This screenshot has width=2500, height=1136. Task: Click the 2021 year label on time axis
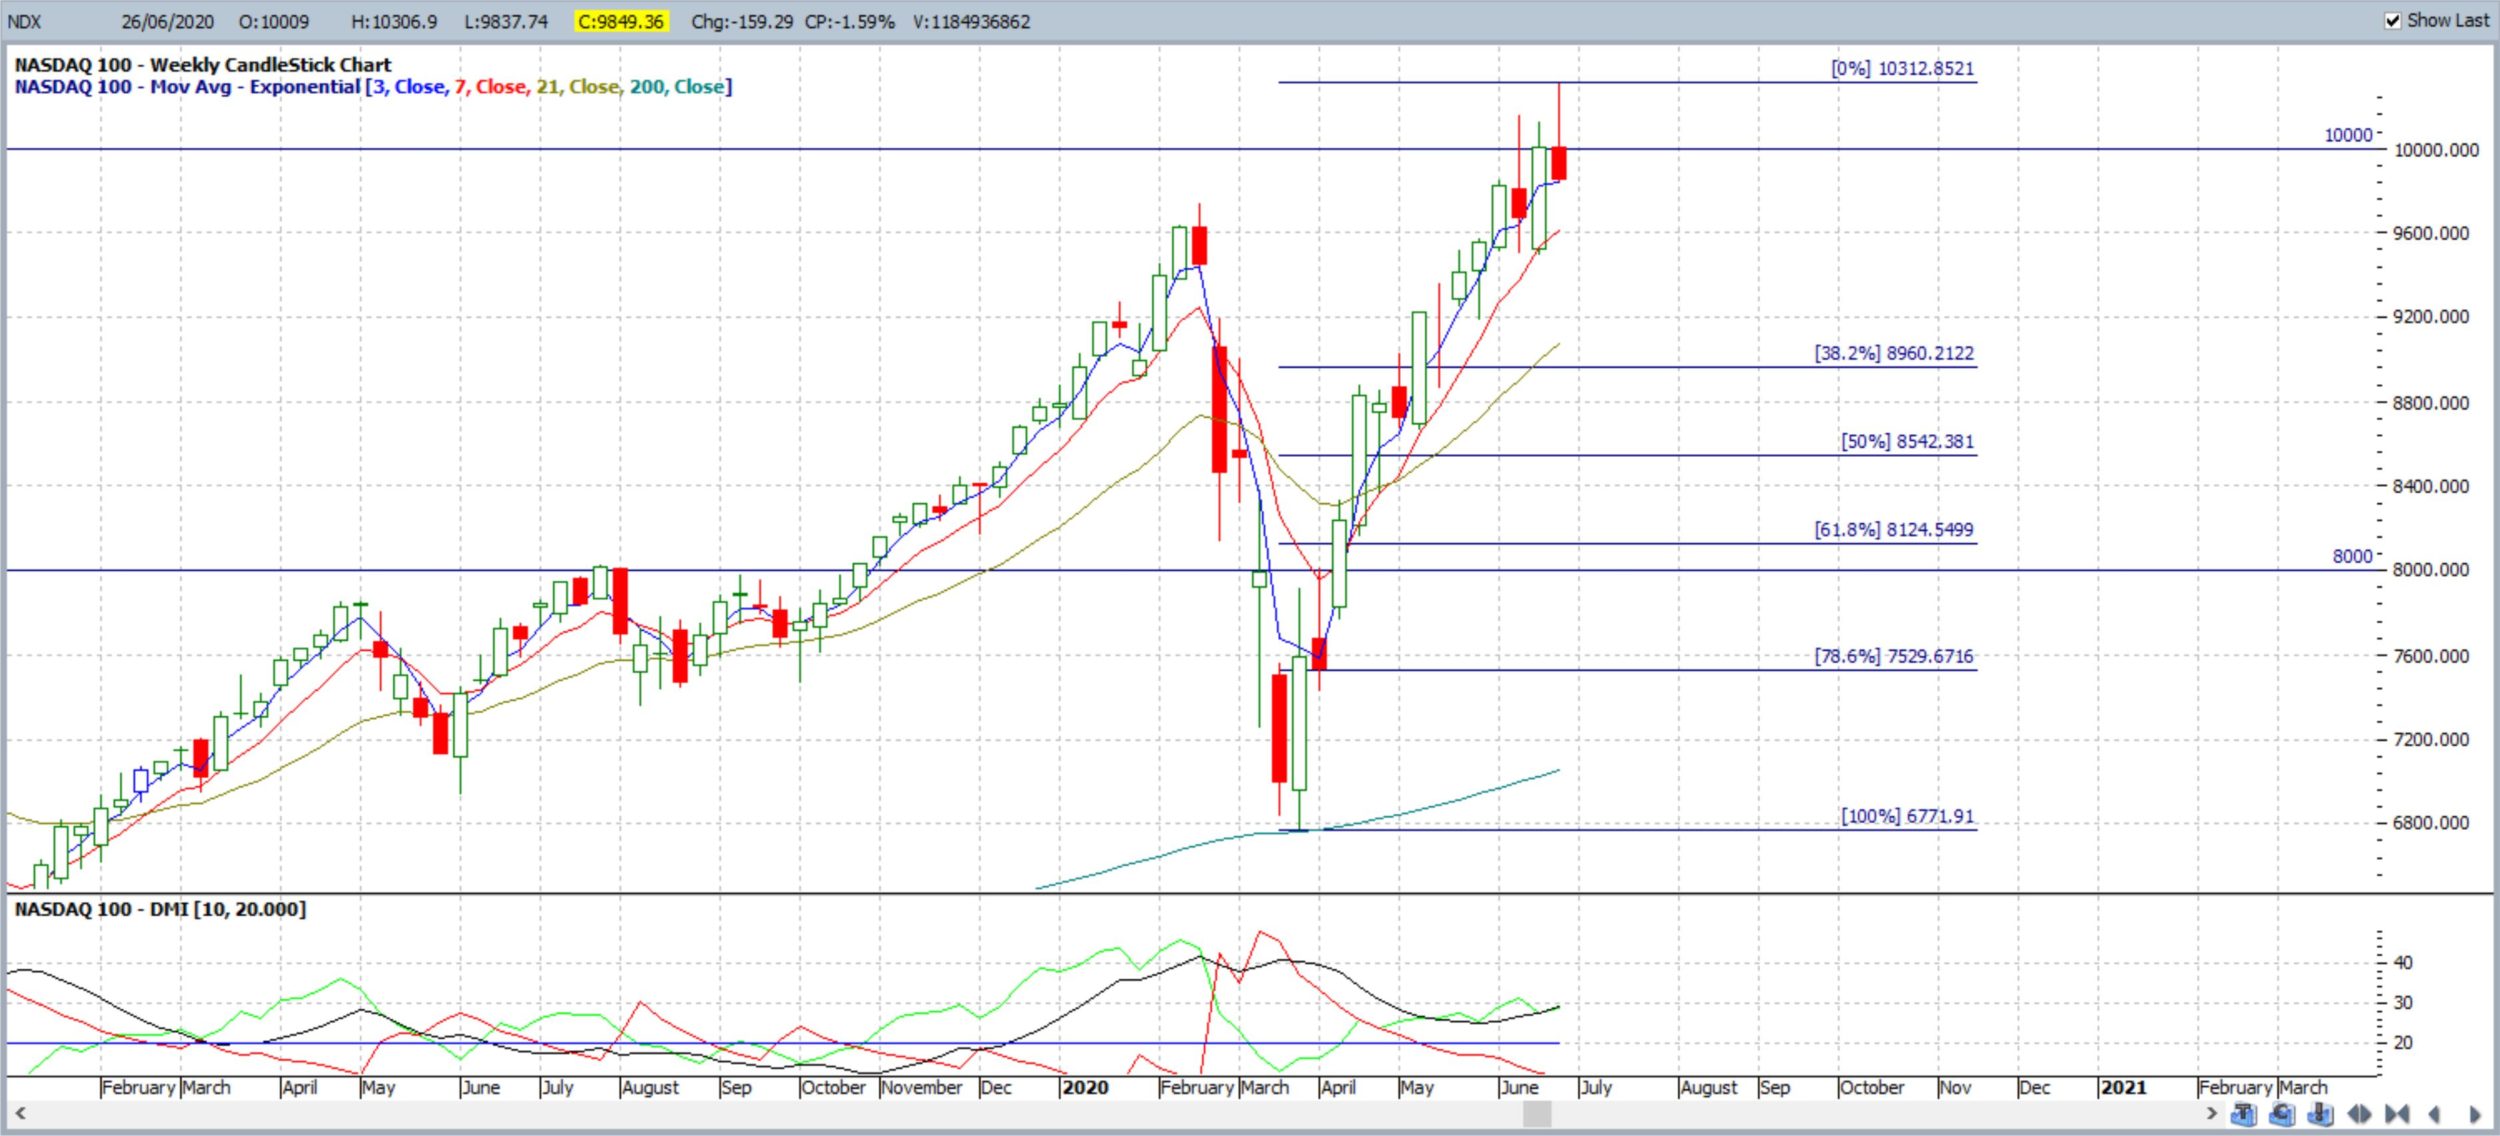pos(2123,1087)
